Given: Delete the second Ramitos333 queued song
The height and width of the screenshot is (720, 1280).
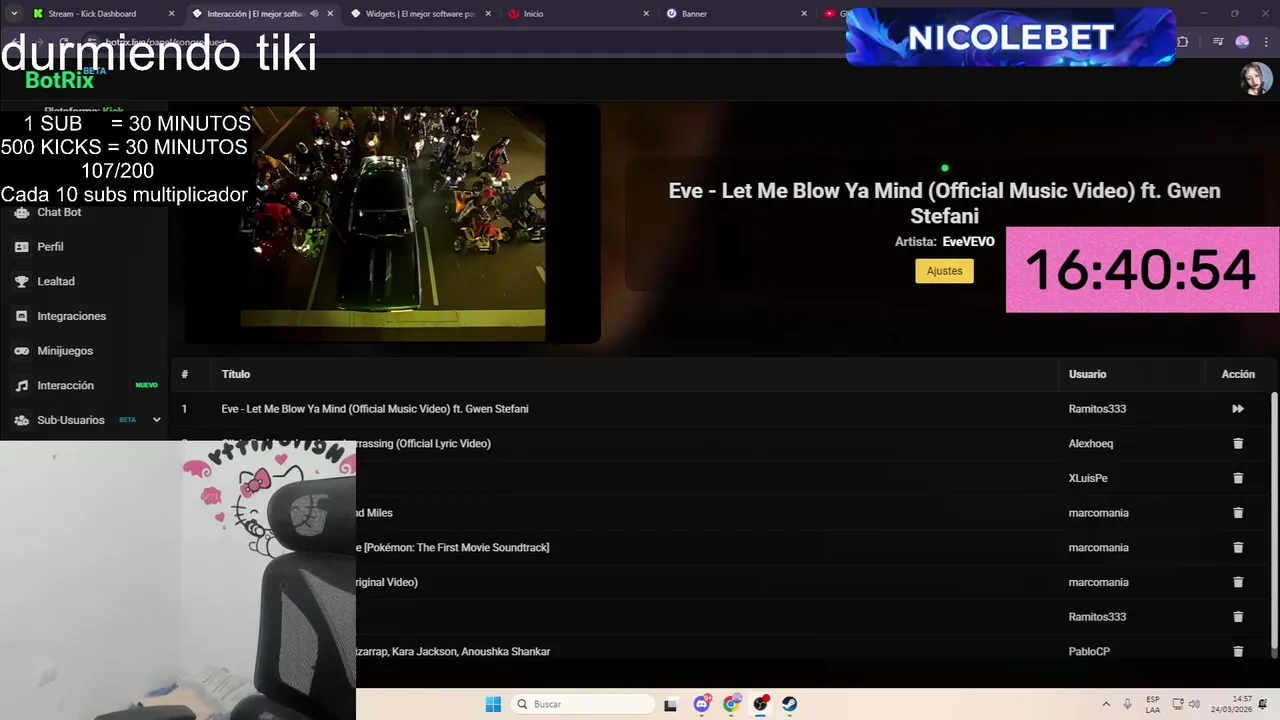Looking at the screenshot, I should coord(1238,617).
